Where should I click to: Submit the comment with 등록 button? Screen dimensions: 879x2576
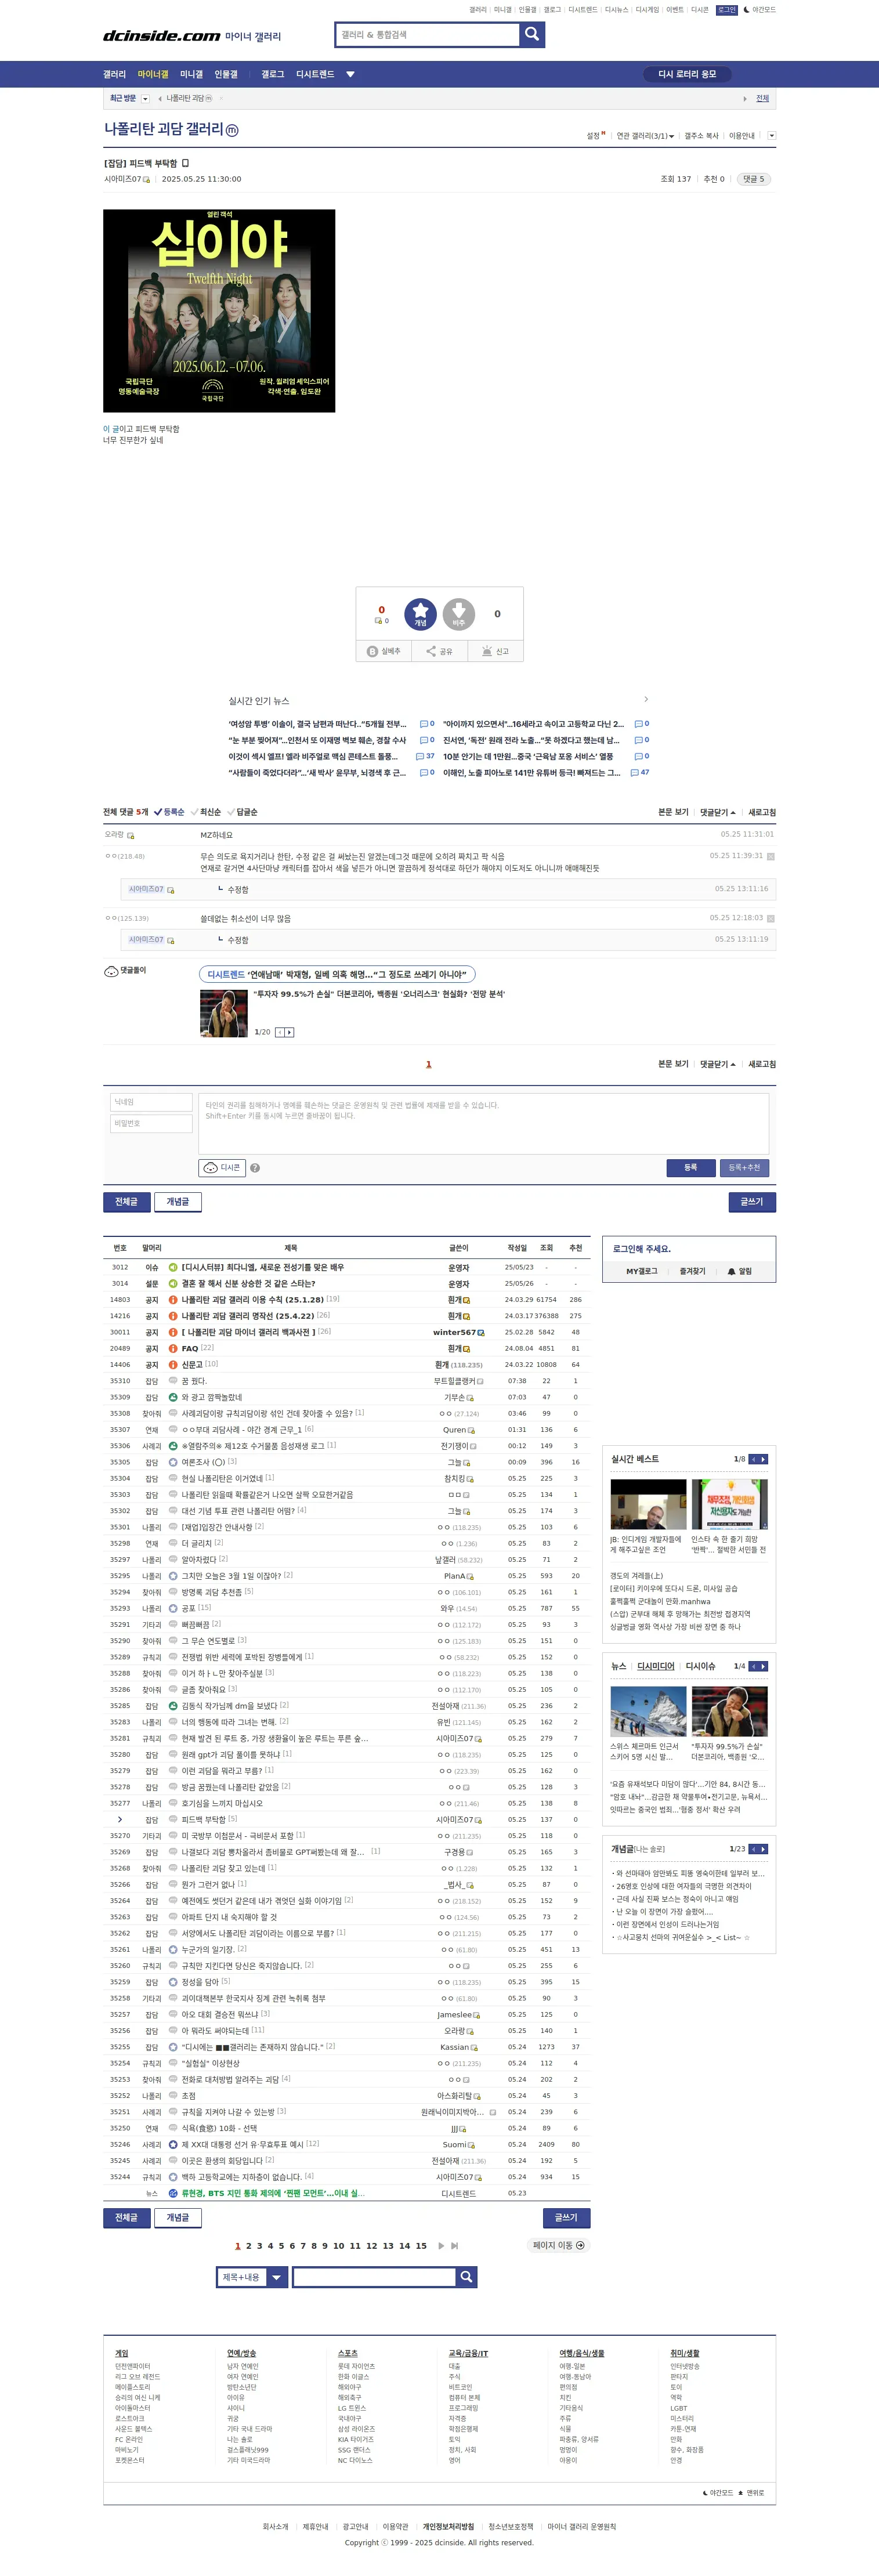pyautogui.click(x=690, y=1167)
